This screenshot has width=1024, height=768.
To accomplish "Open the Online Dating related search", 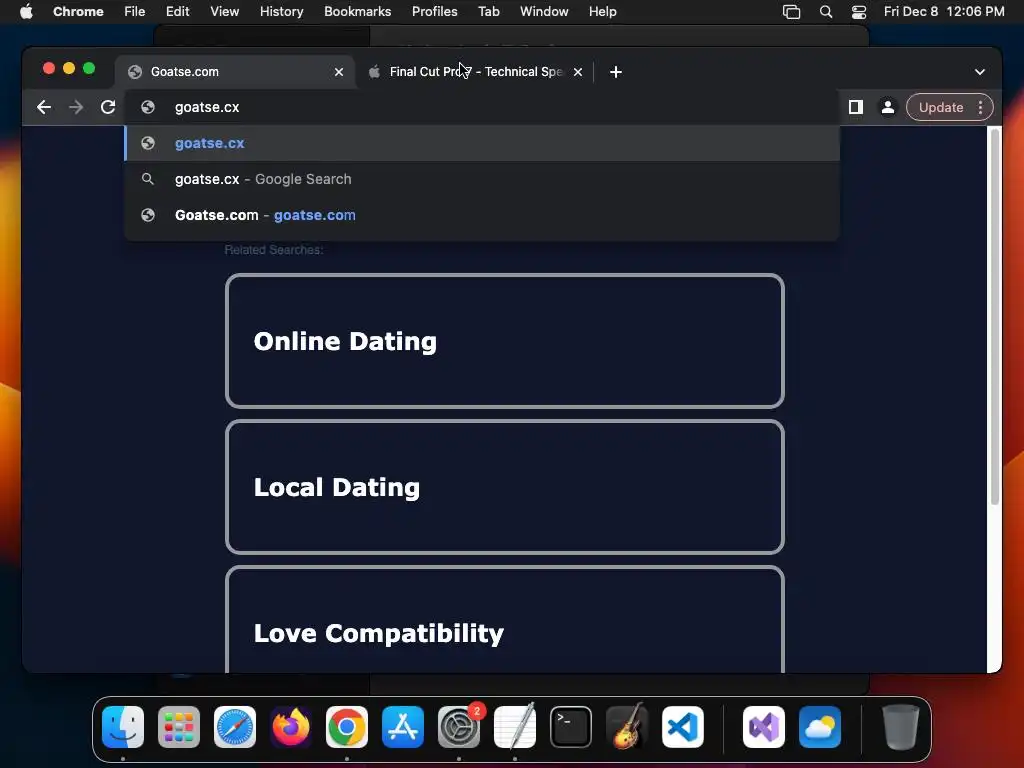I will click(505, 341).
